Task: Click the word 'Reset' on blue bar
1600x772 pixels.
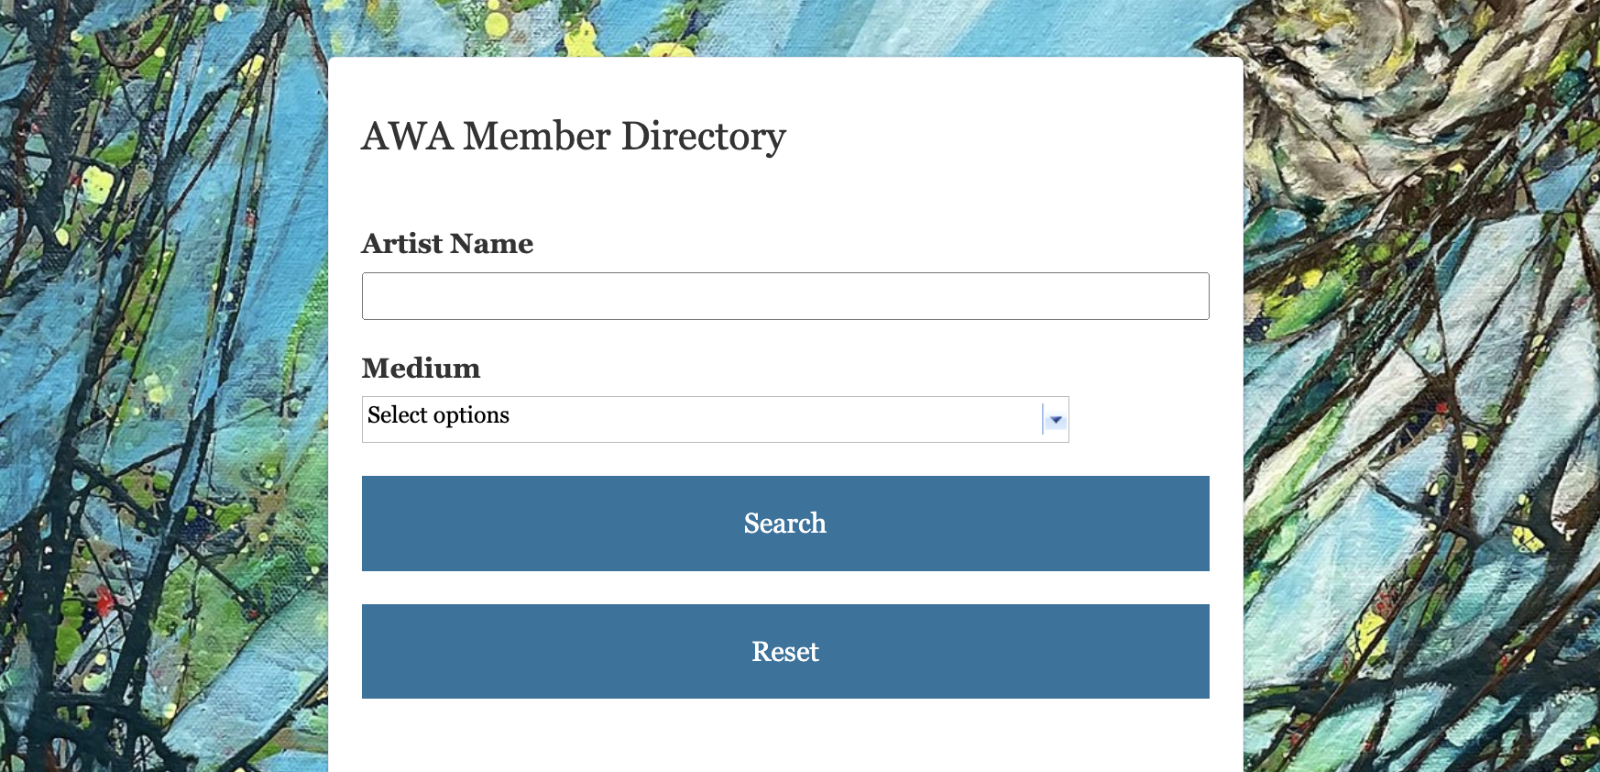Action: pyautogui.click(x=785, y=652)
